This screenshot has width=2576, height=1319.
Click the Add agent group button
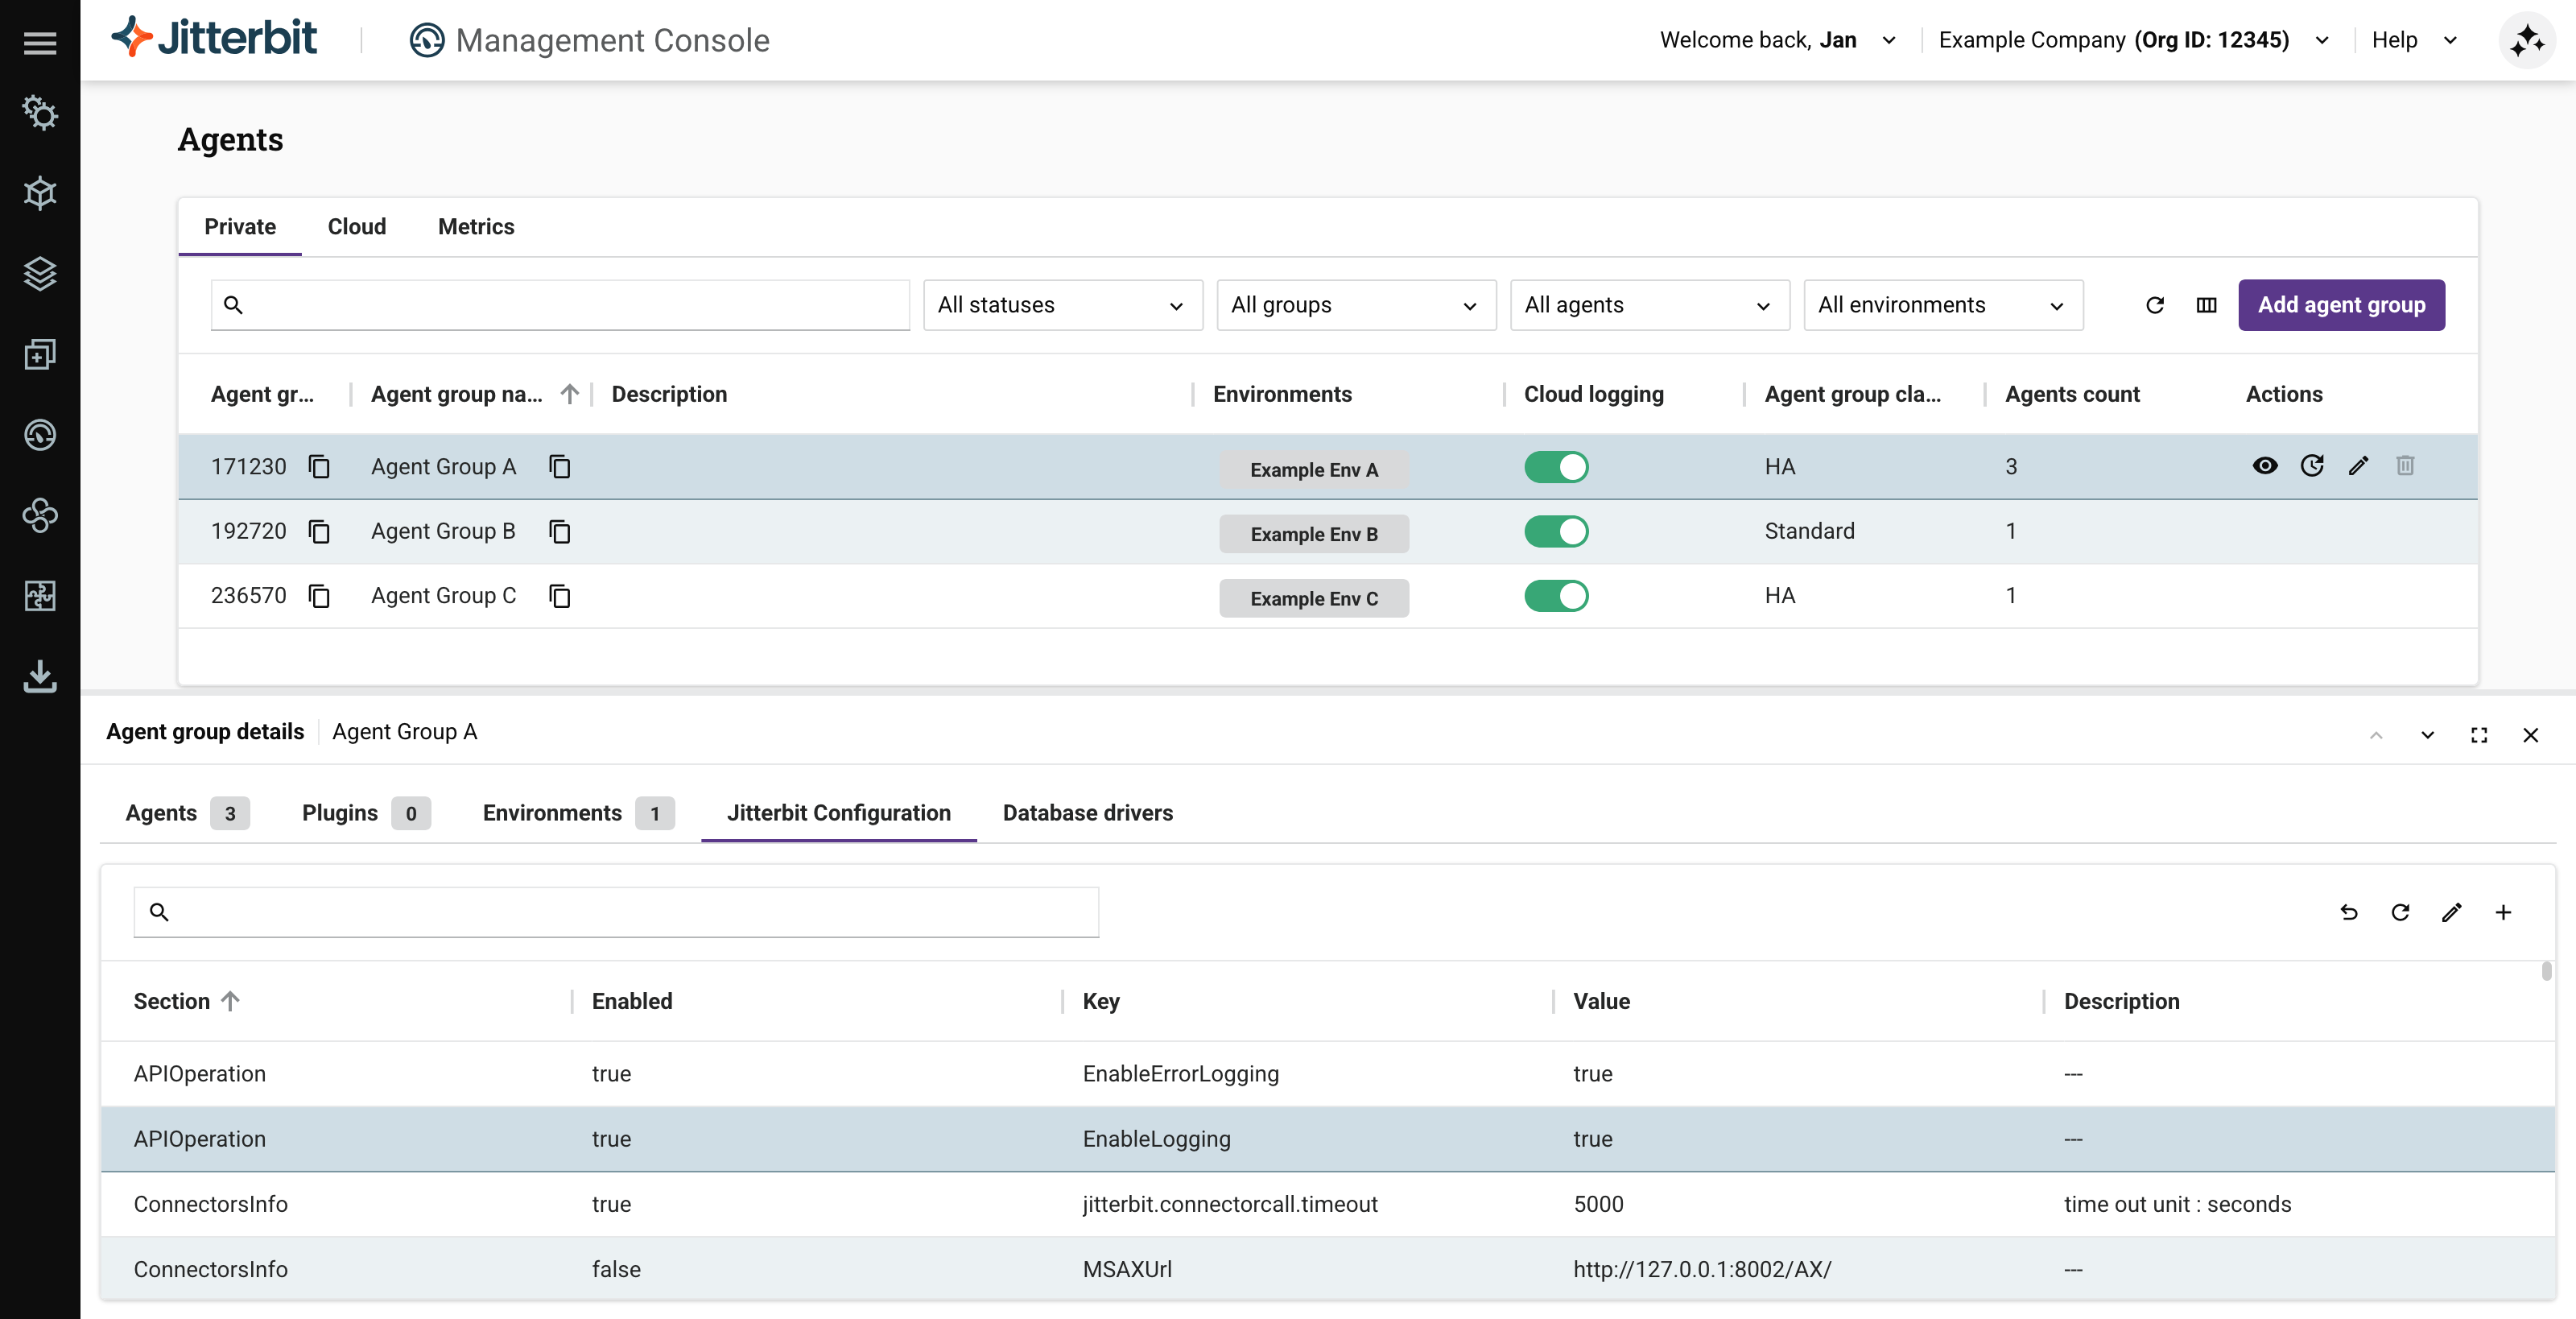pyautogui.click(x=2341, y=305)
